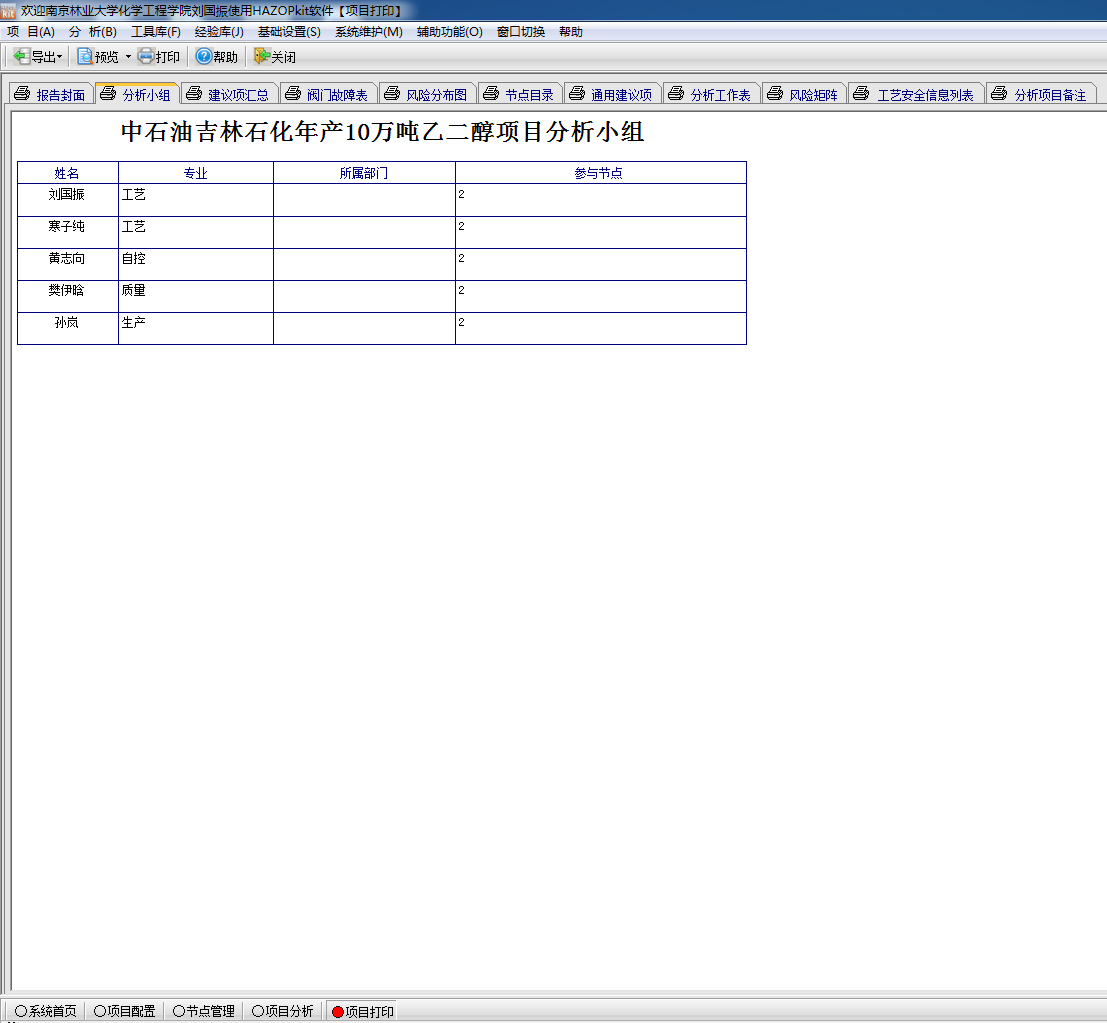
Task: Click the name cell 刘国振
Action: (x=67, y=200)
